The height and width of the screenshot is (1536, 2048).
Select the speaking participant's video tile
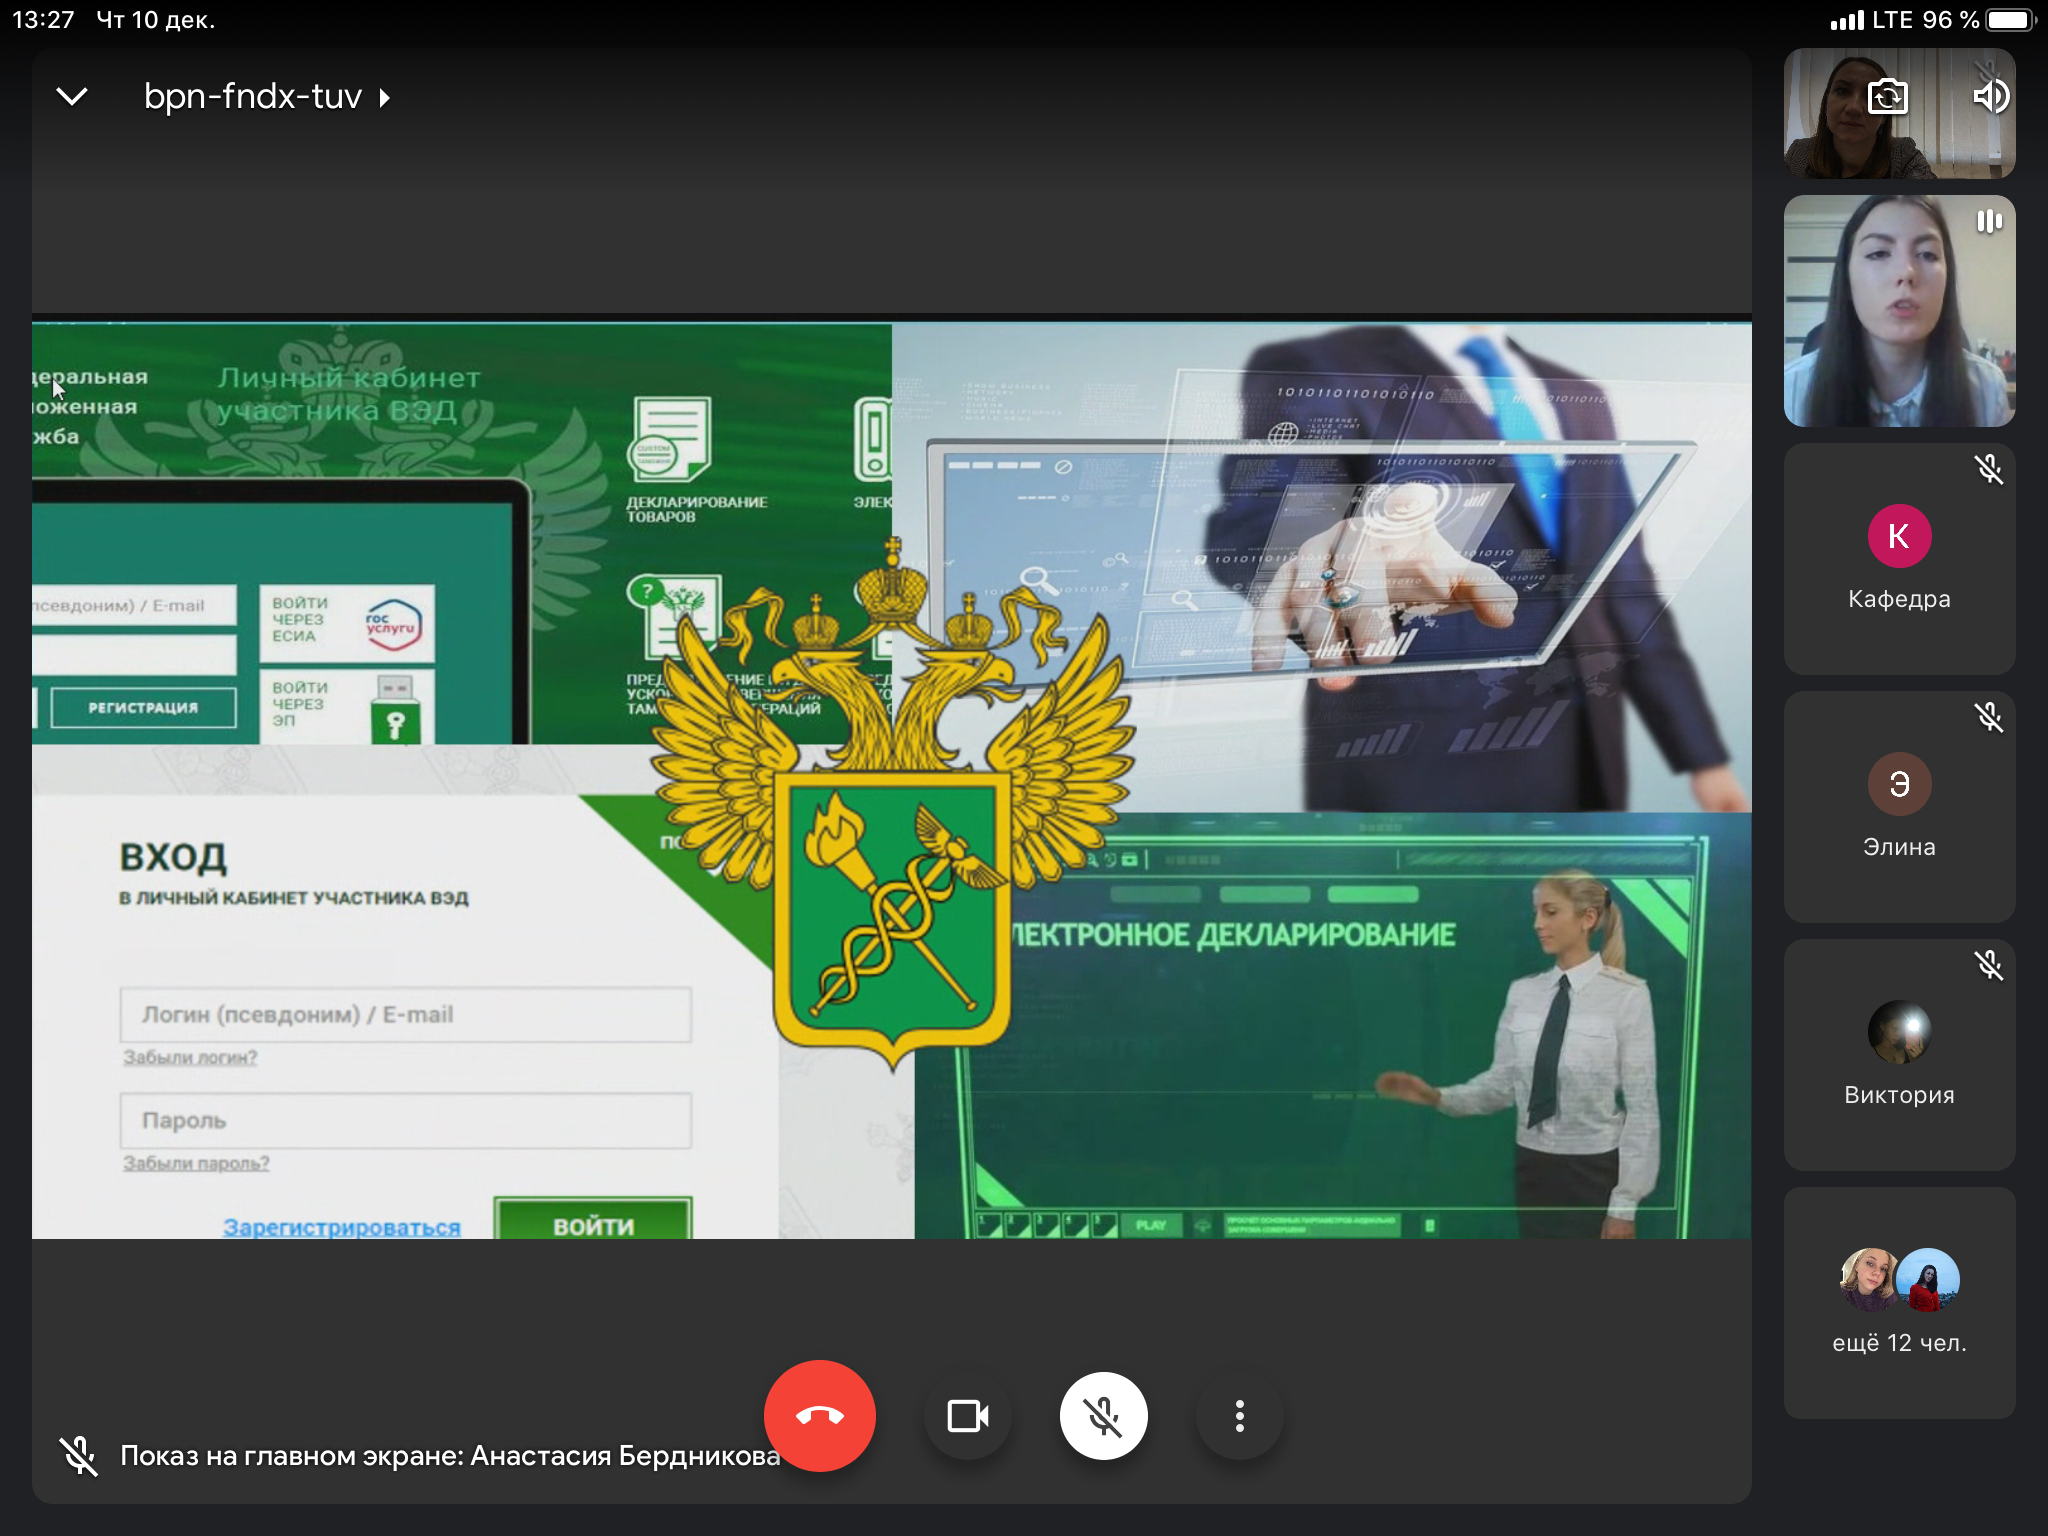click(x=1899, y=311)
